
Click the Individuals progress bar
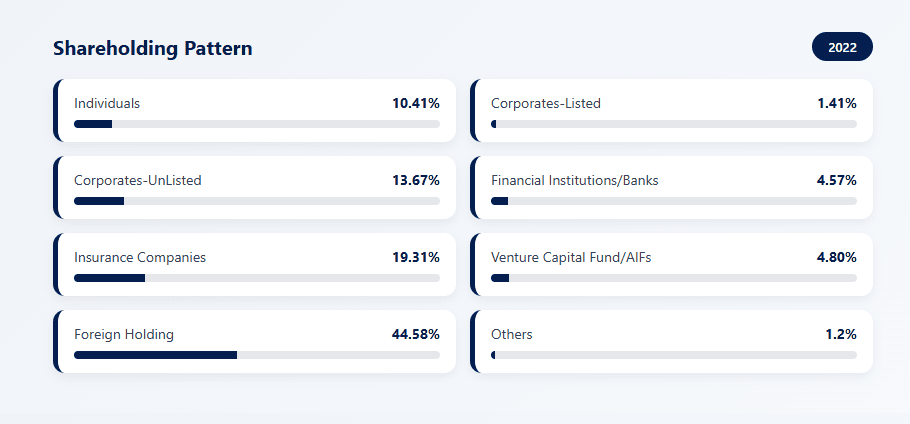click(257, 124)
